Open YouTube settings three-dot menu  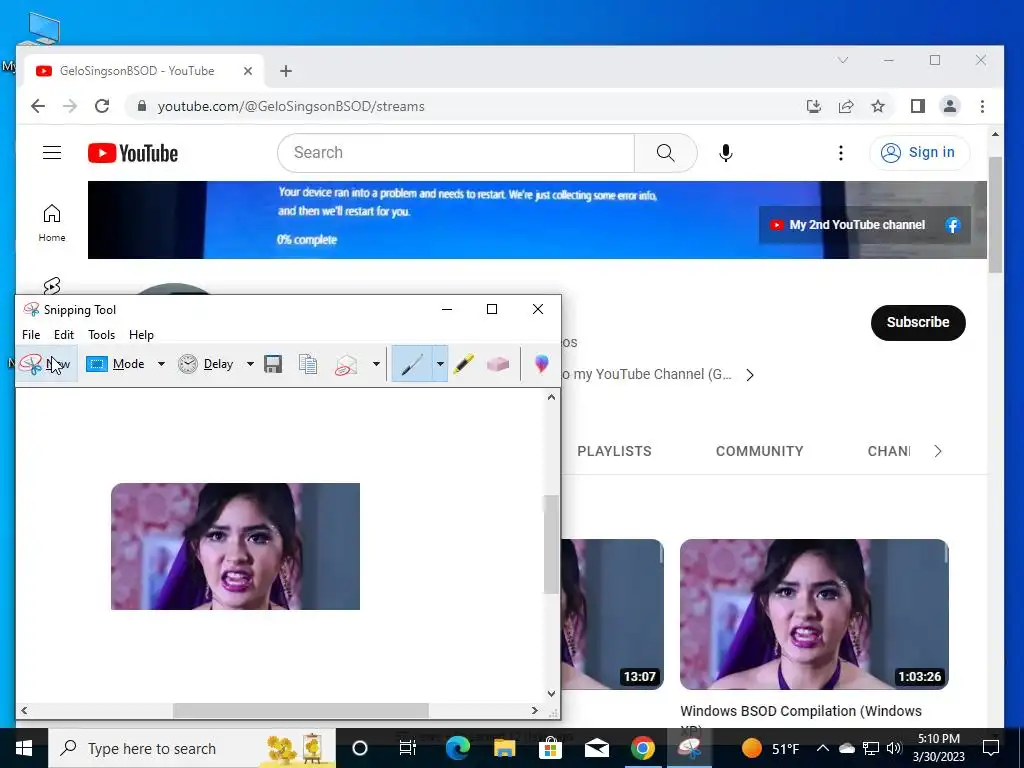840,153
